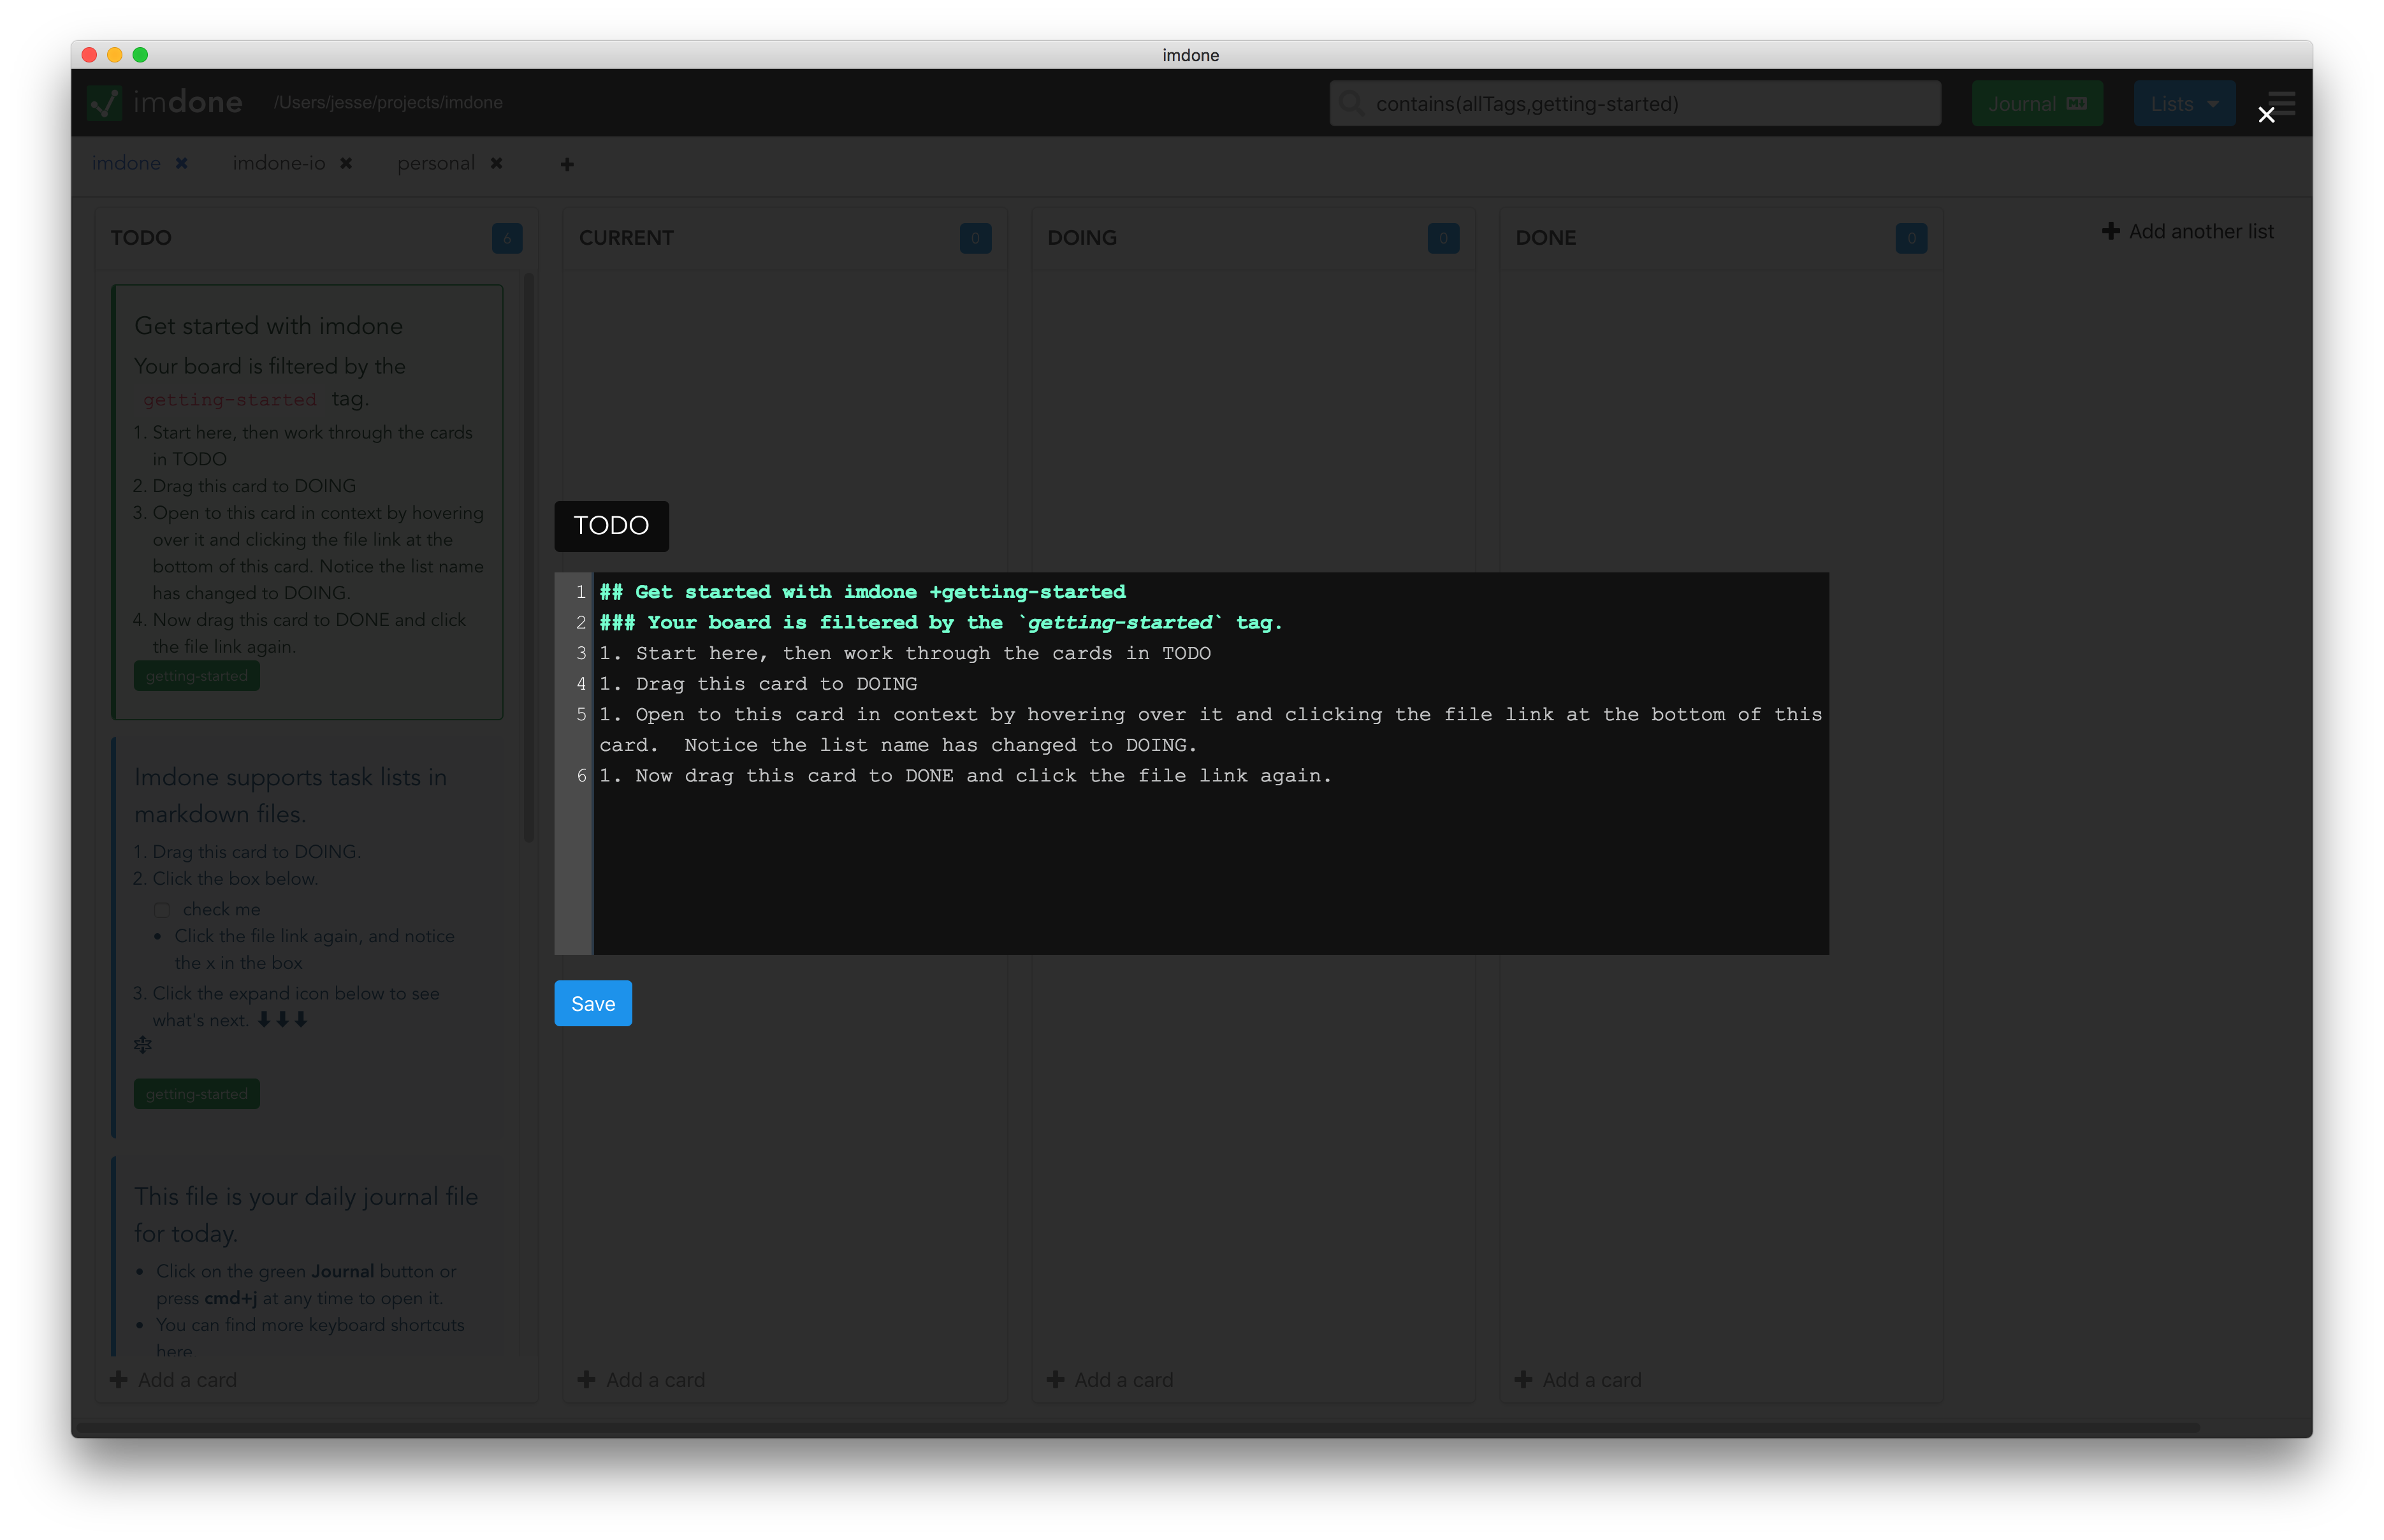Open the green Journal button

coord(2036,103)
